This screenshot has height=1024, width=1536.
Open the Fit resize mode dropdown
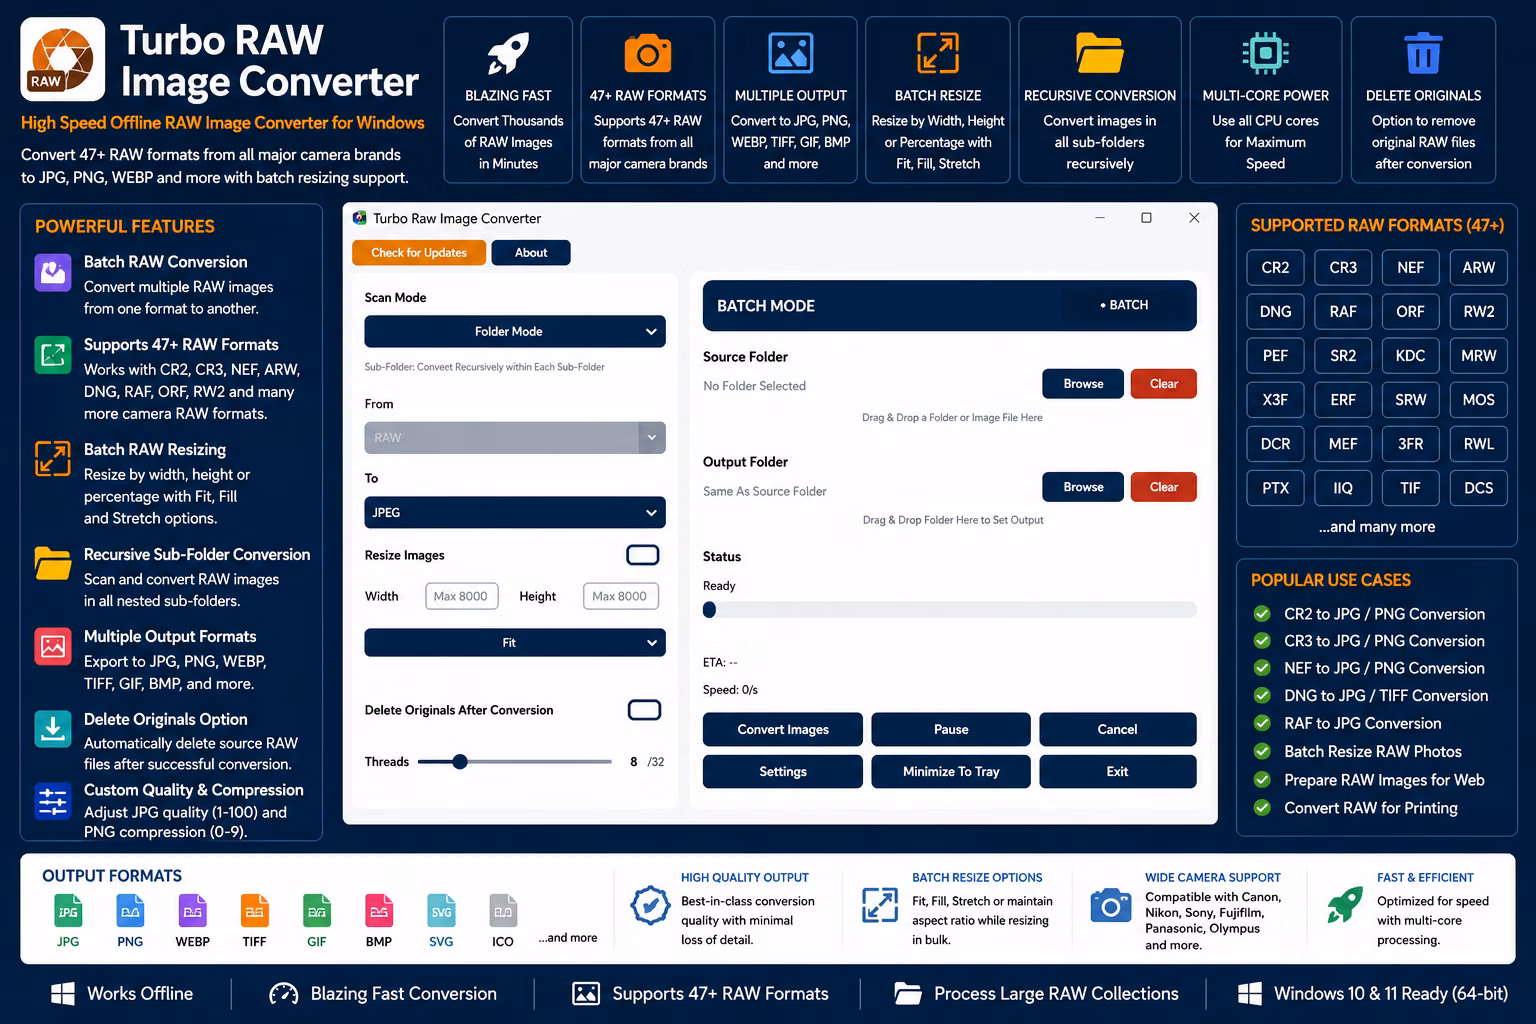pos(515,643)
